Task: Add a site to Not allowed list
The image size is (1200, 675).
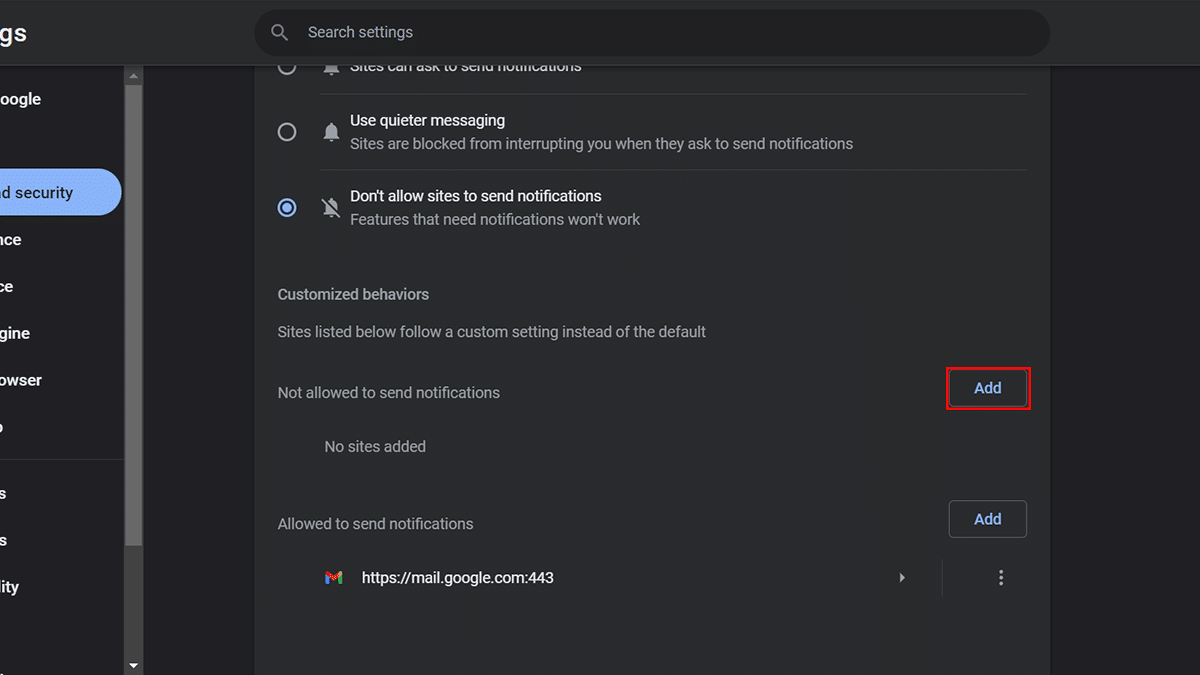Action: (x=988, y=388)
